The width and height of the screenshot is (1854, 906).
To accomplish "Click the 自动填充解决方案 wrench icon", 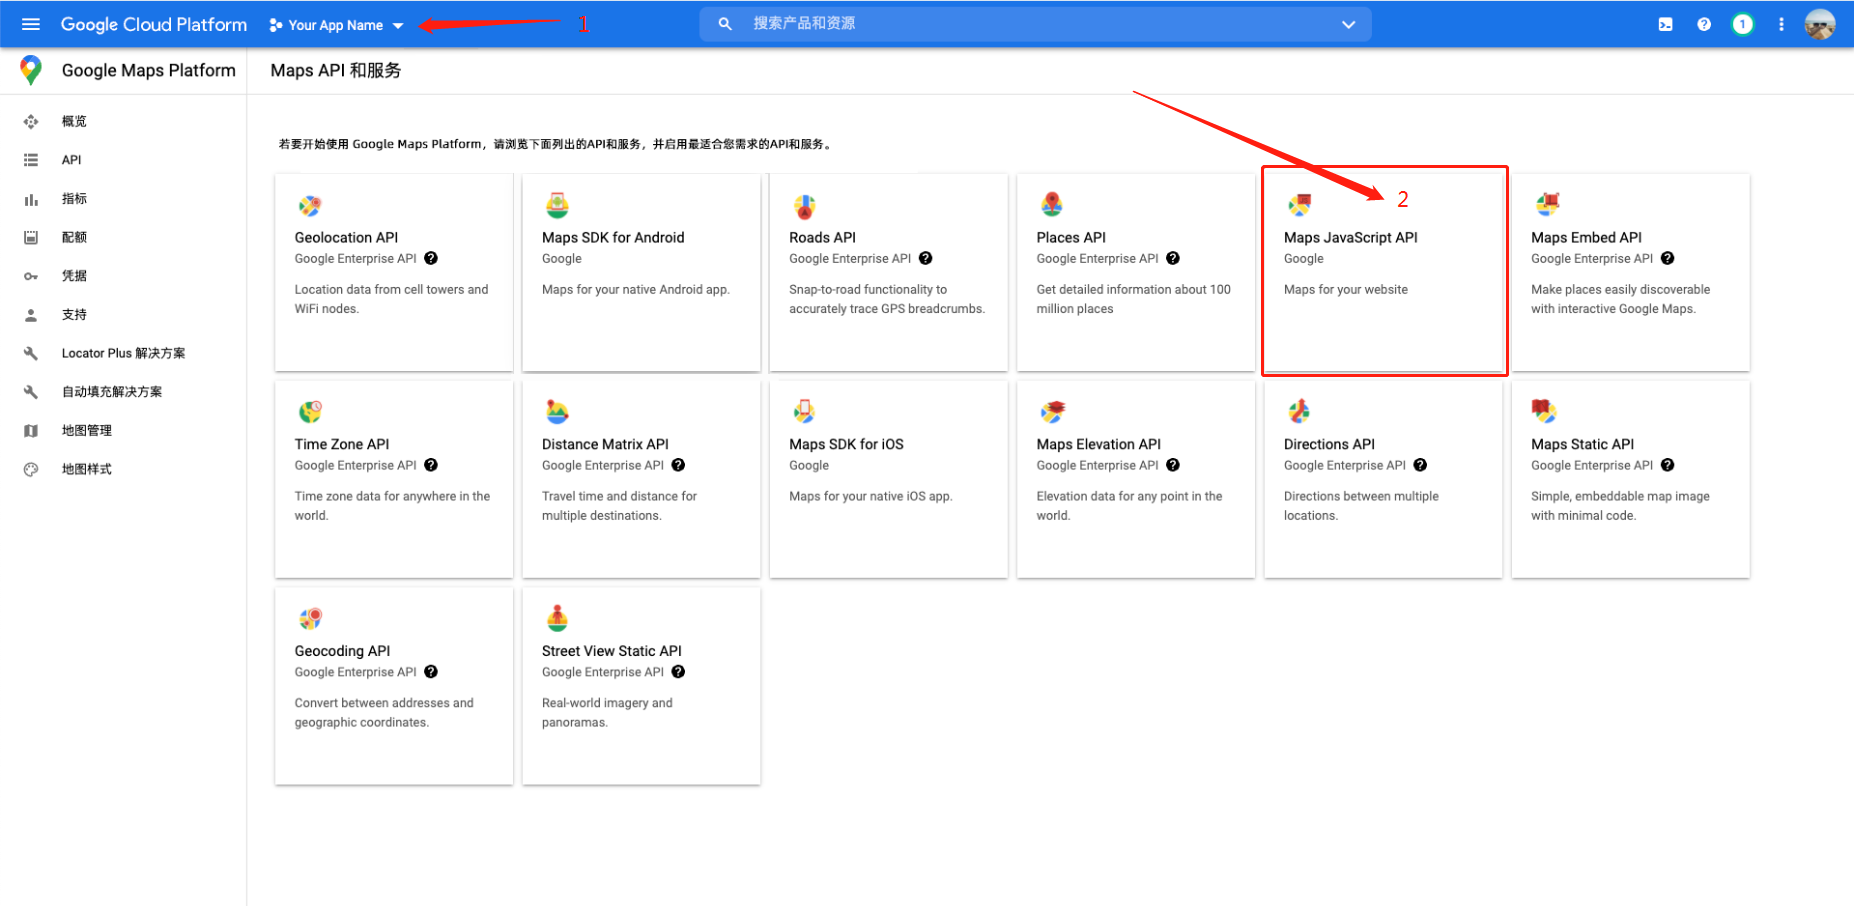I will (x=31, y=392).
